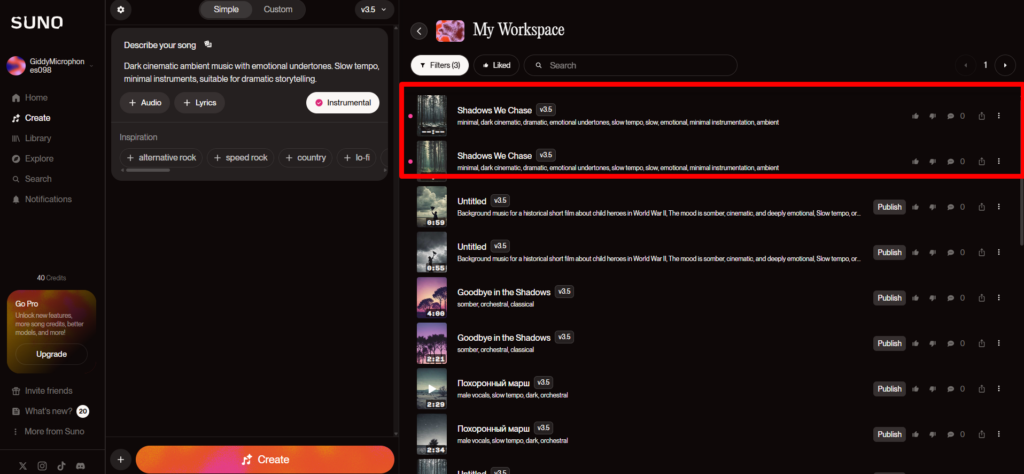The width and height of the screenshot is (1024, 474).
Task: Expand the GiddyMicrophones098 account menu
Action: click(50, 65)
